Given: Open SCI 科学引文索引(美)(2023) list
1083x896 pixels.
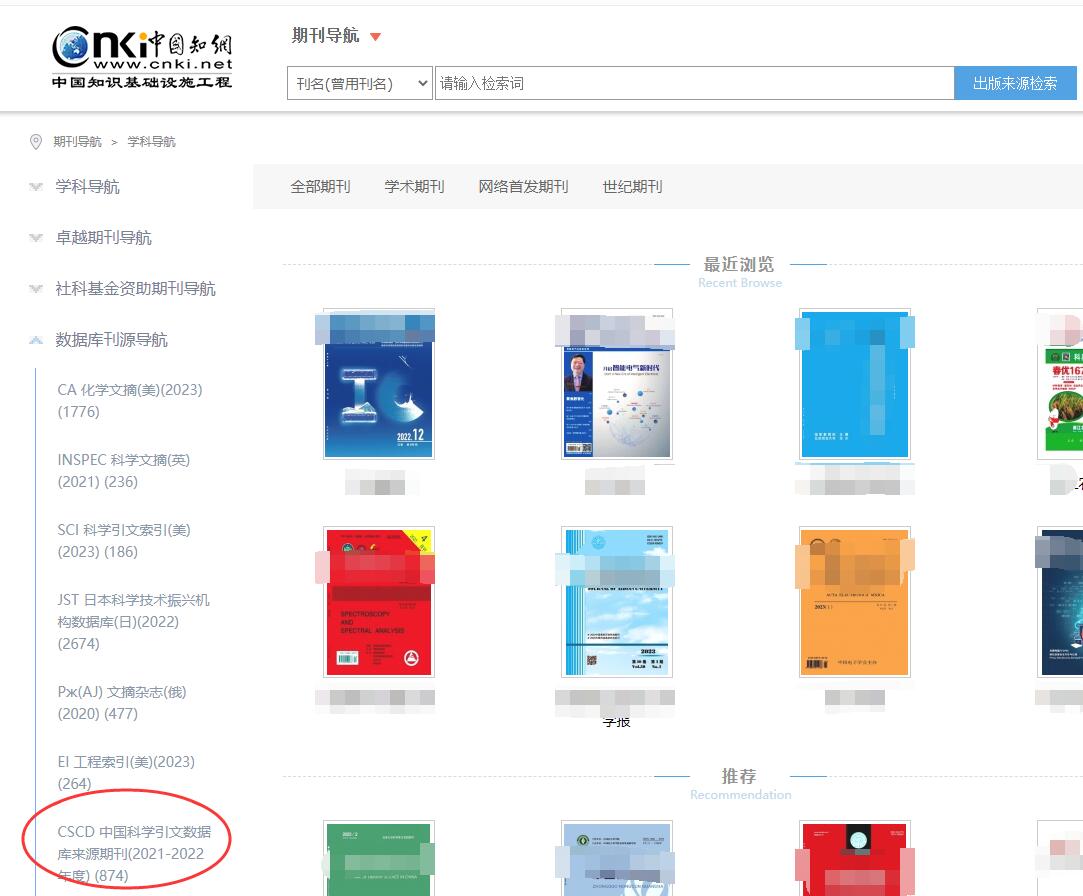Looking at the screenshot, I should (x=124, y=540).
